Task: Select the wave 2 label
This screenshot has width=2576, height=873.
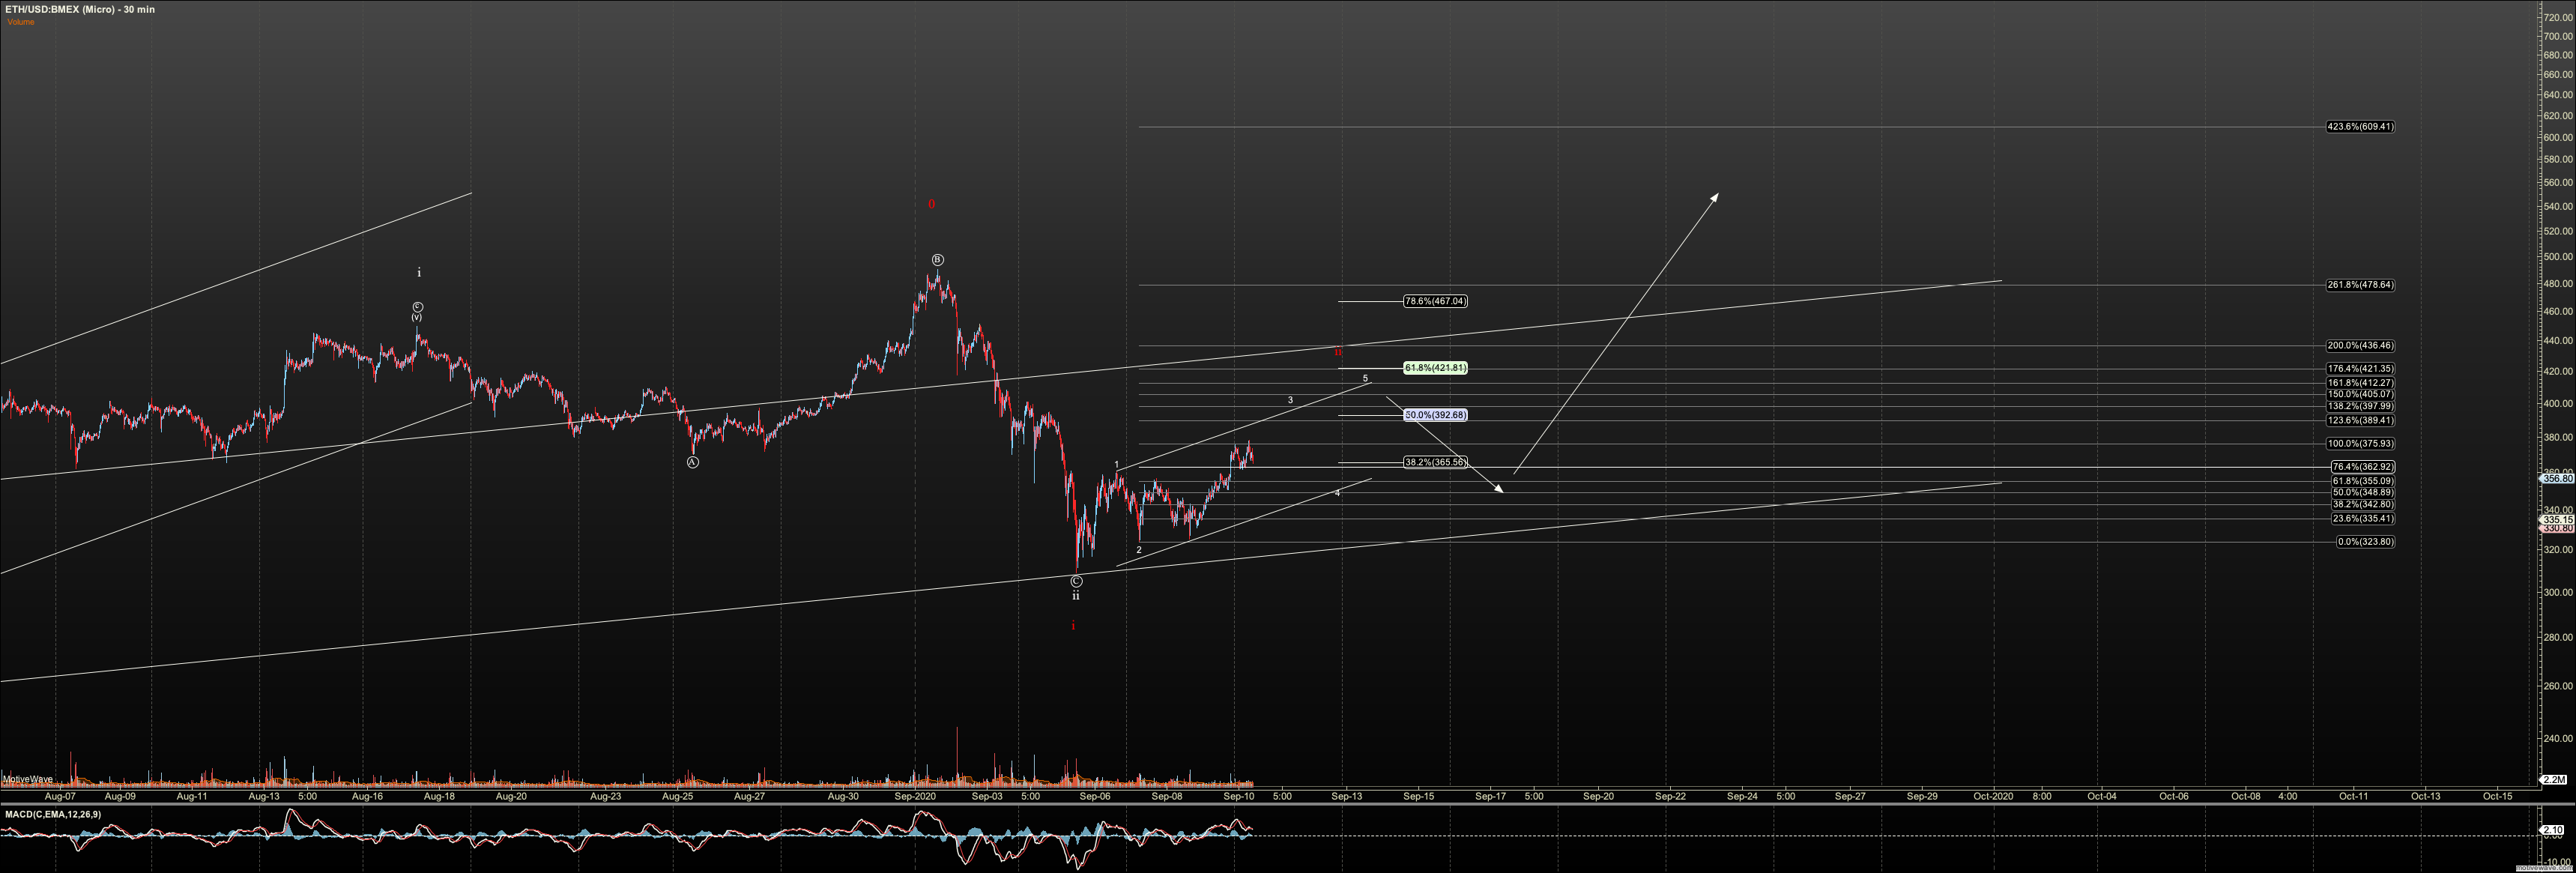Action: tap(1139, 550)
